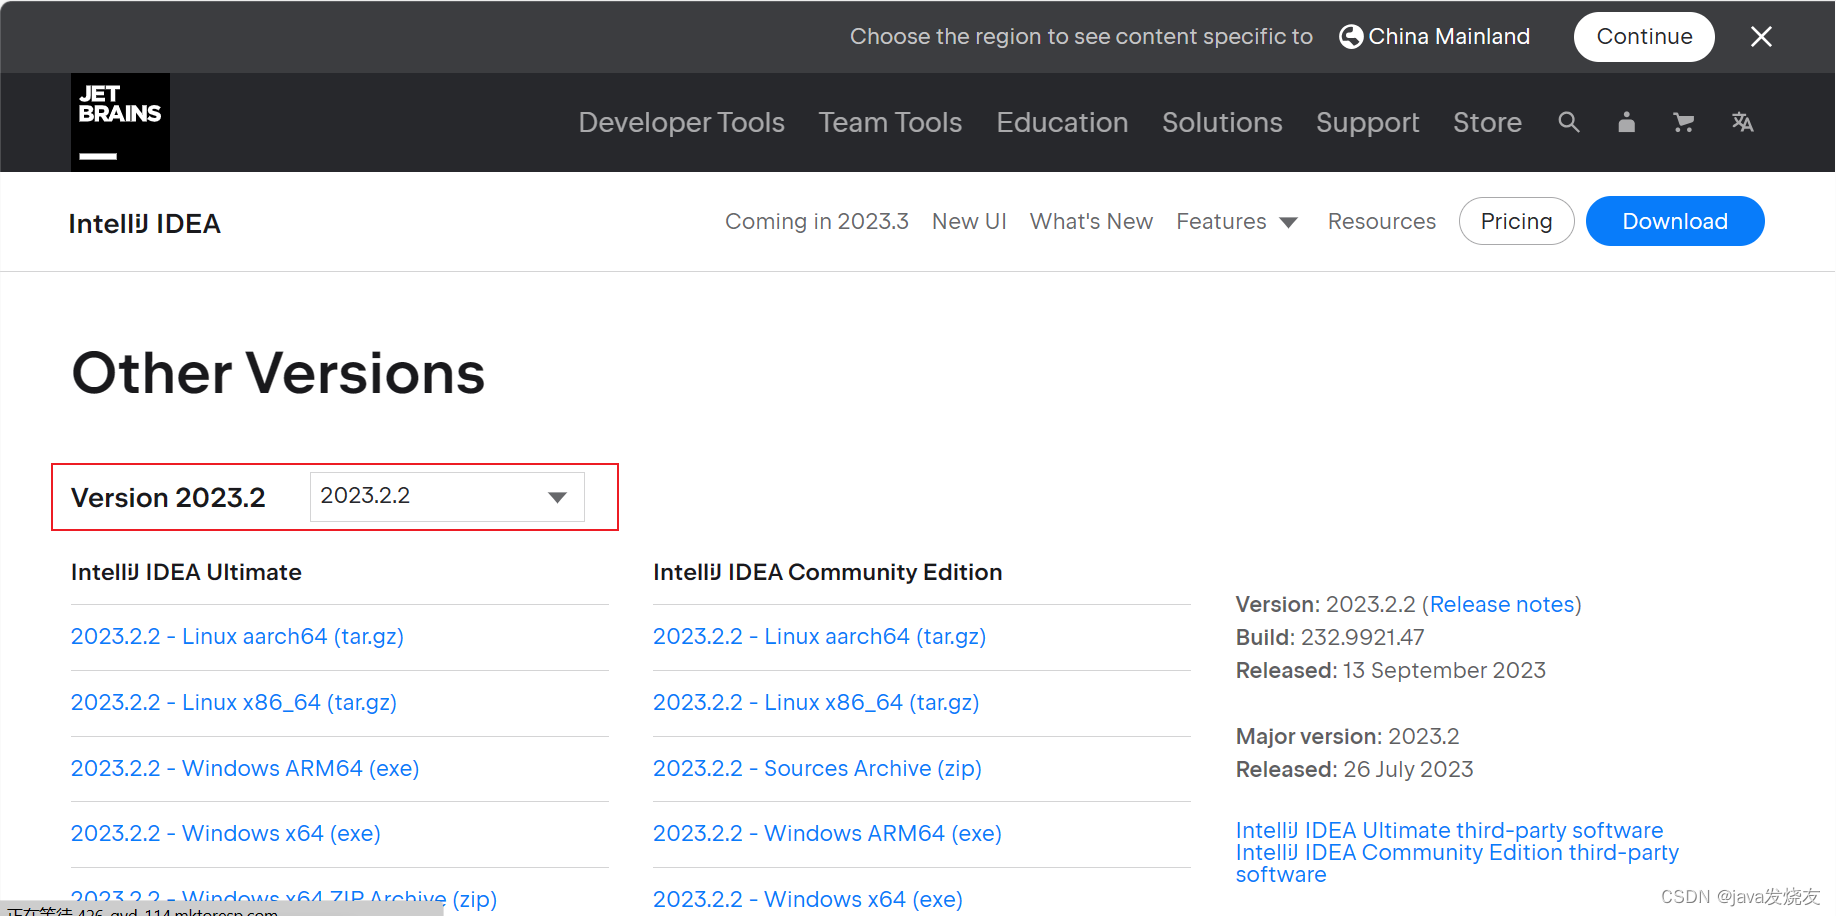Download Ultimate 2023.2.2 Windows ARM64 exe
Screen dimensions: 1836x916
click(x=245, y=768)
